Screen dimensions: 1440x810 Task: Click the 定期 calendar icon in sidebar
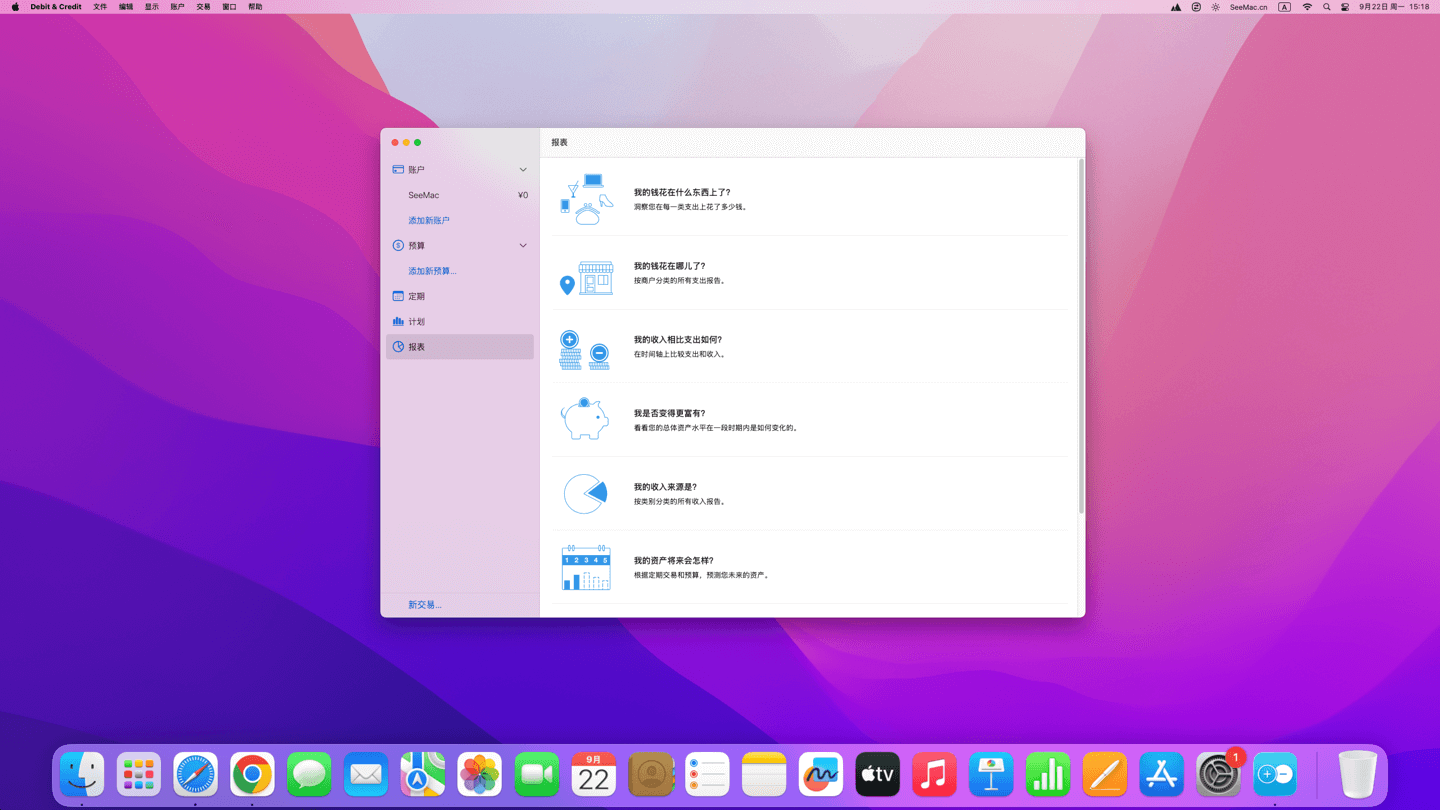tap(398, 296)
